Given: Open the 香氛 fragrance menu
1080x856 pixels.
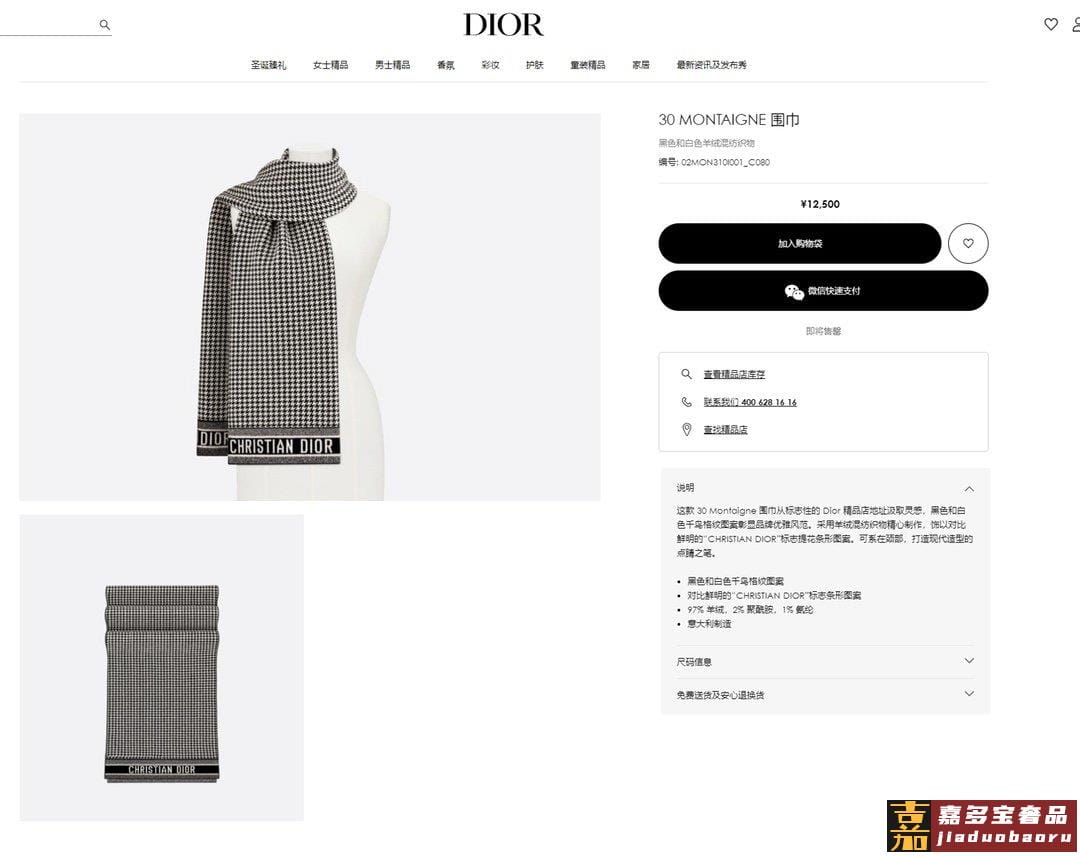Looking at the screenshot, I should [446, 65].
